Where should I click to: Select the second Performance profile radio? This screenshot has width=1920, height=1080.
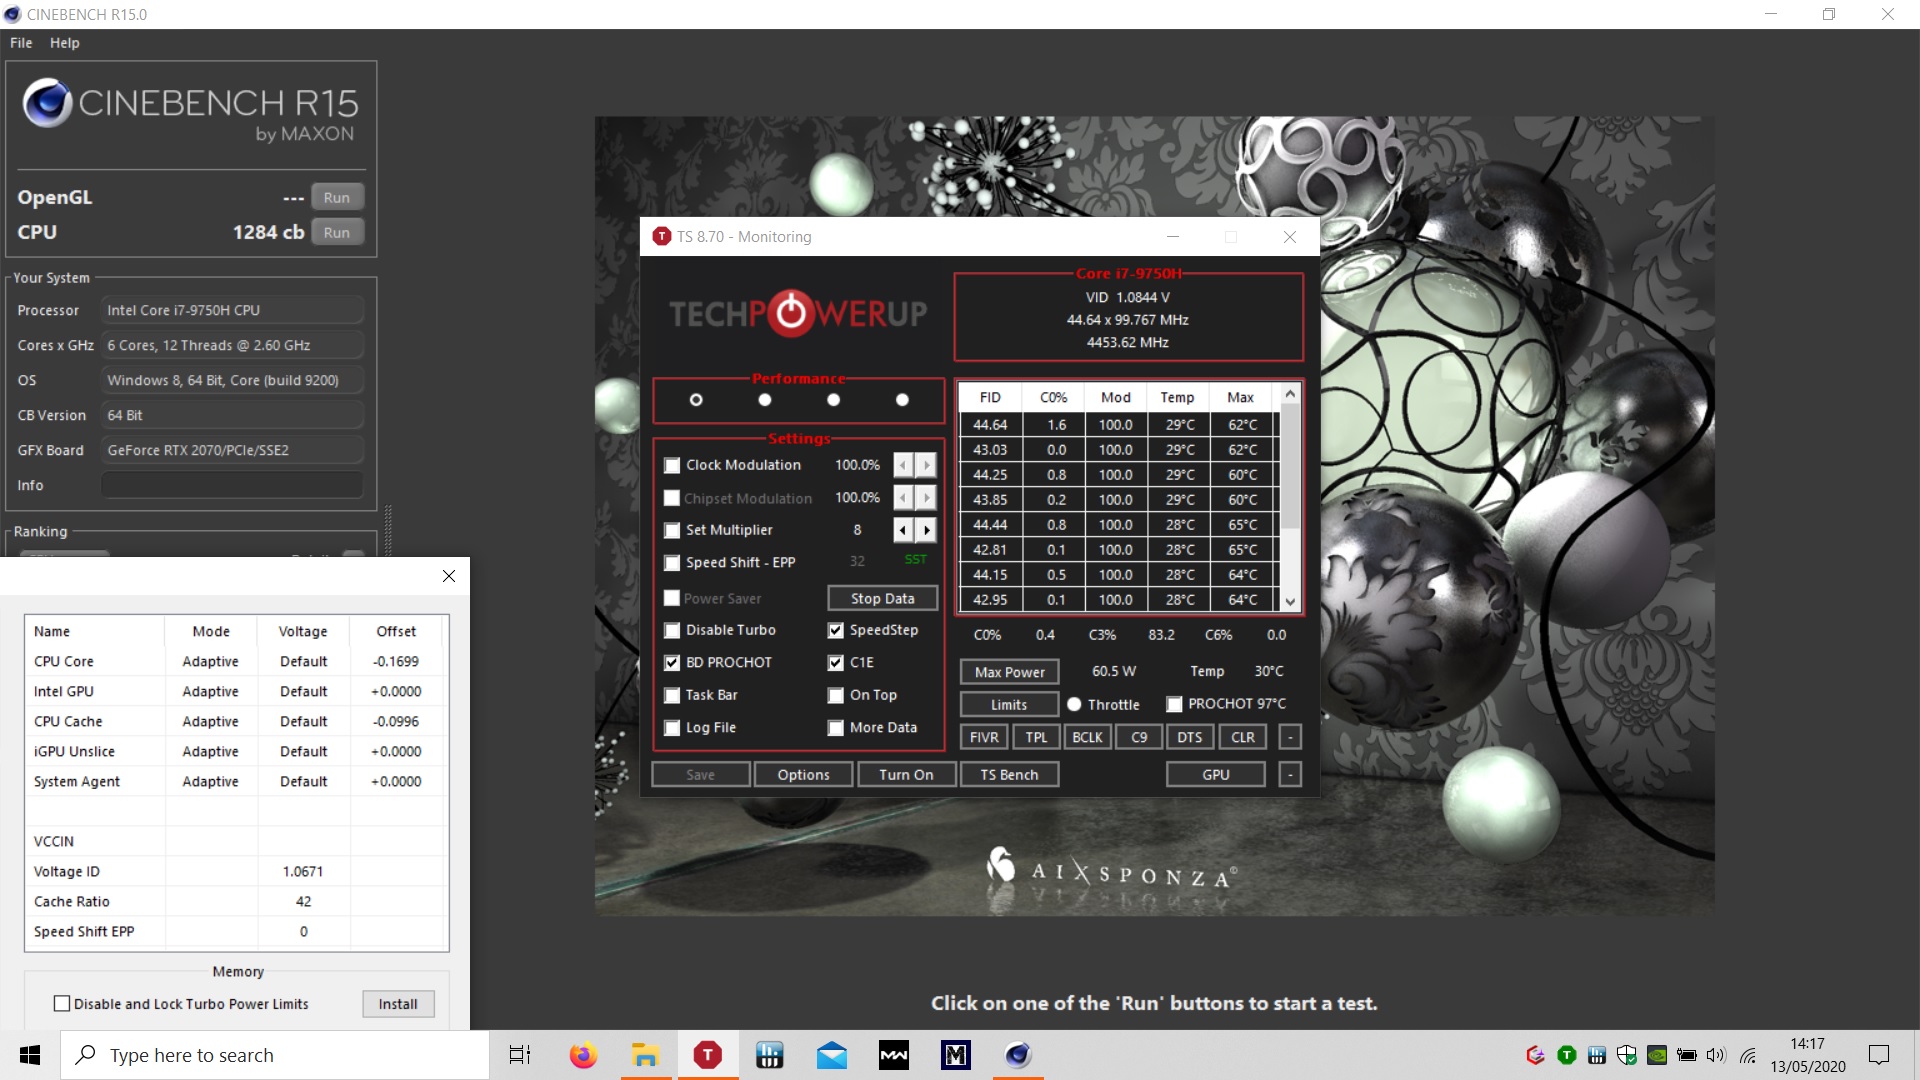765,400
